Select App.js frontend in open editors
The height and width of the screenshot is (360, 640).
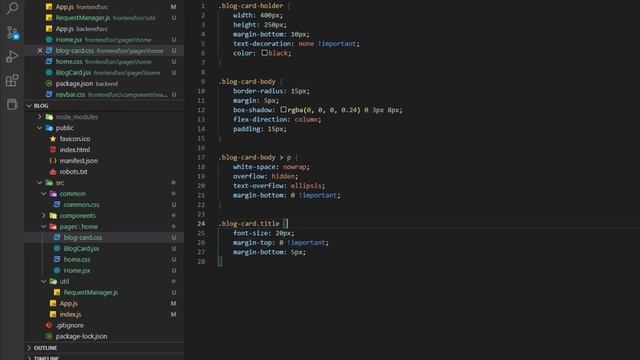(104, 7)
